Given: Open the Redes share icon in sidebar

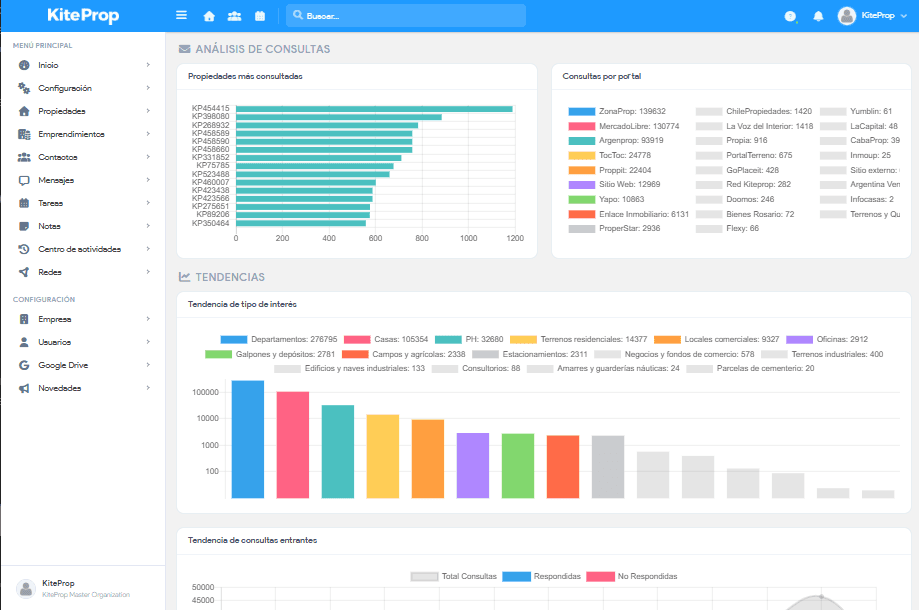Looking at the screenshot, I should pos(24,272).
